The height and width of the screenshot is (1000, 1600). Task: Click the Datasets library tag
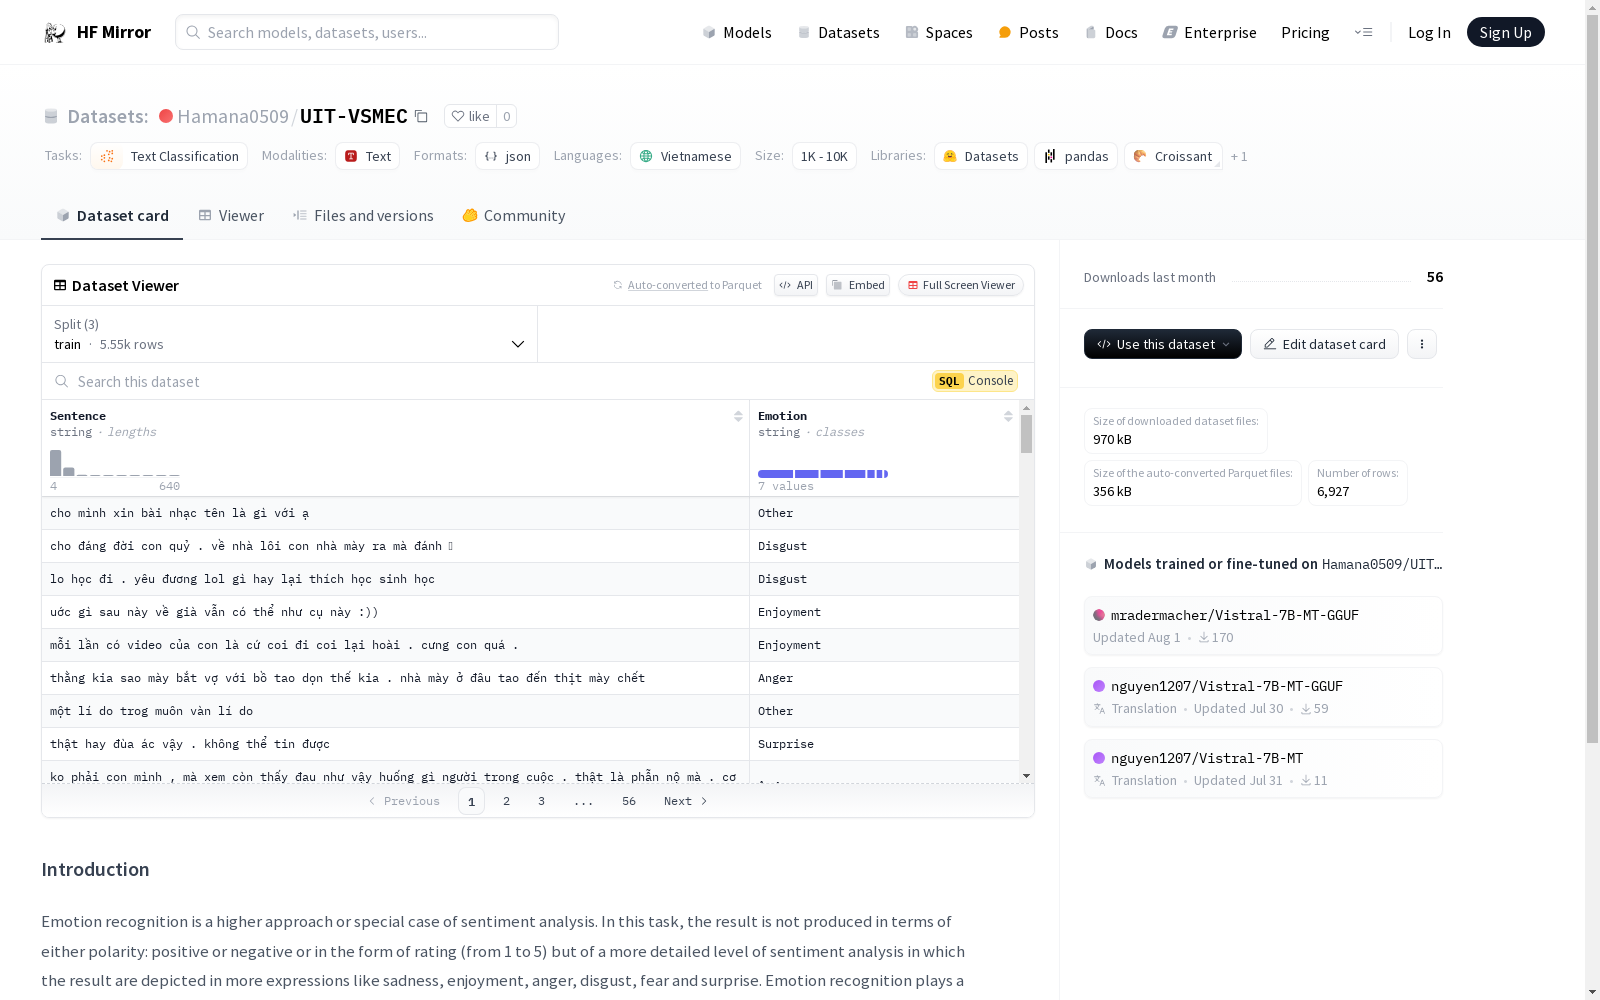point(980,156)
